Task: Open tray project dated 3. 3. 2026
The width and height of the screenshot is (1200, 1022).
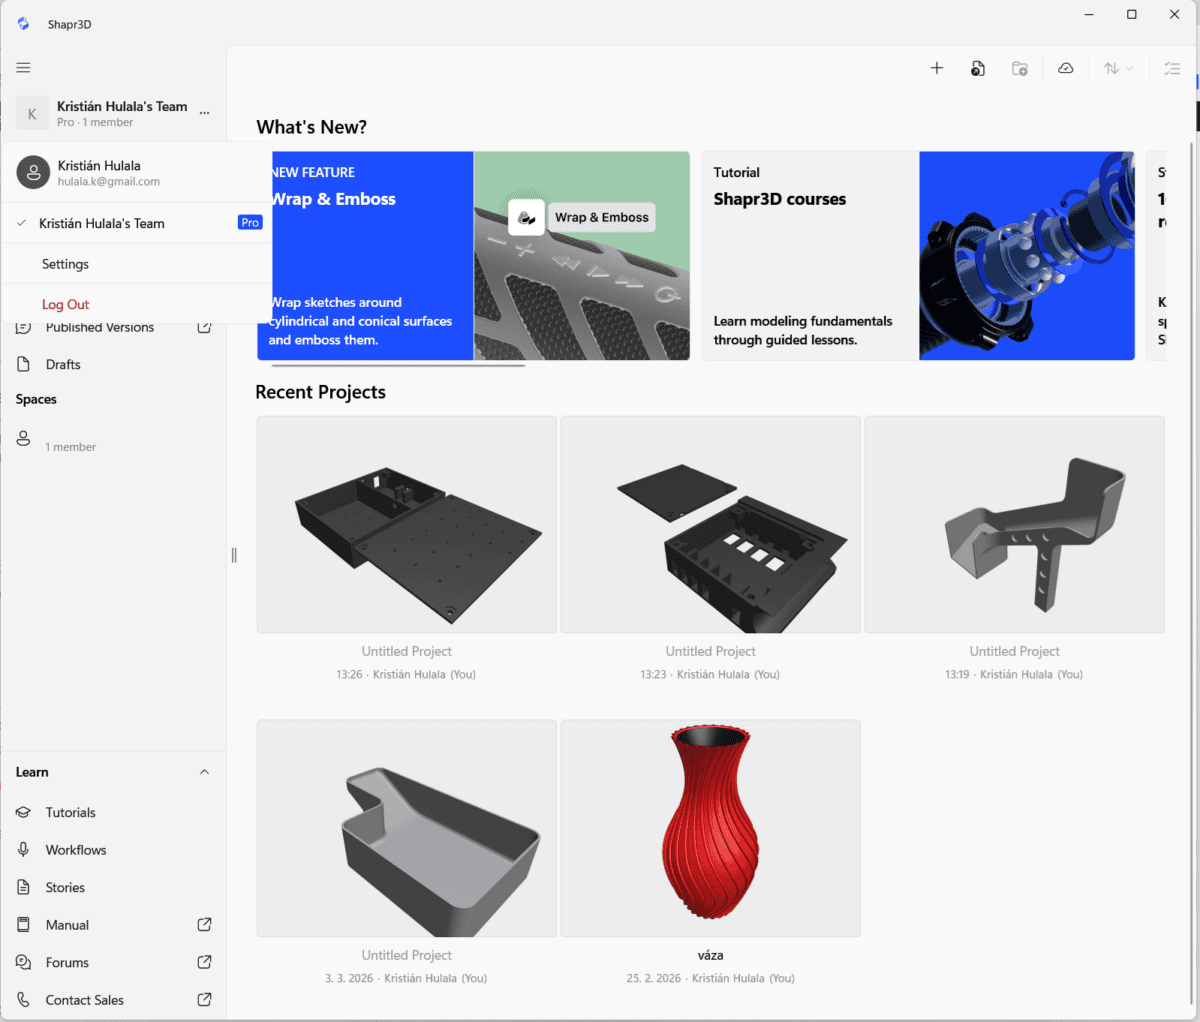Action: [406, 828]
